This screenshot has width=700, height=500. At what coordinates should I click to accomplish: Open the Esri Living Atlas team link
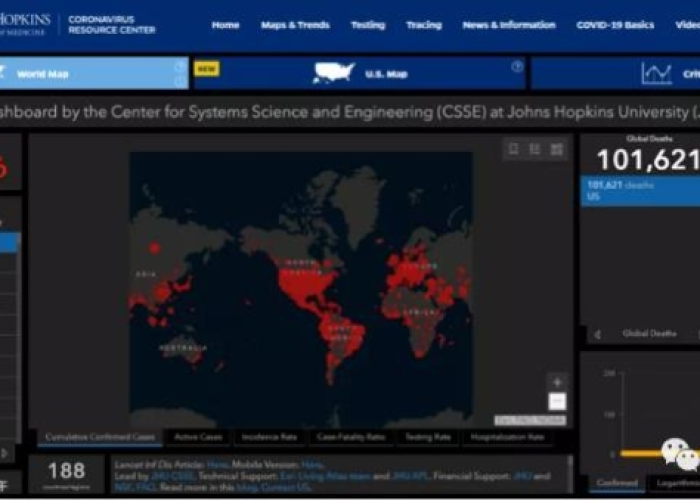[x=325, y=476]
